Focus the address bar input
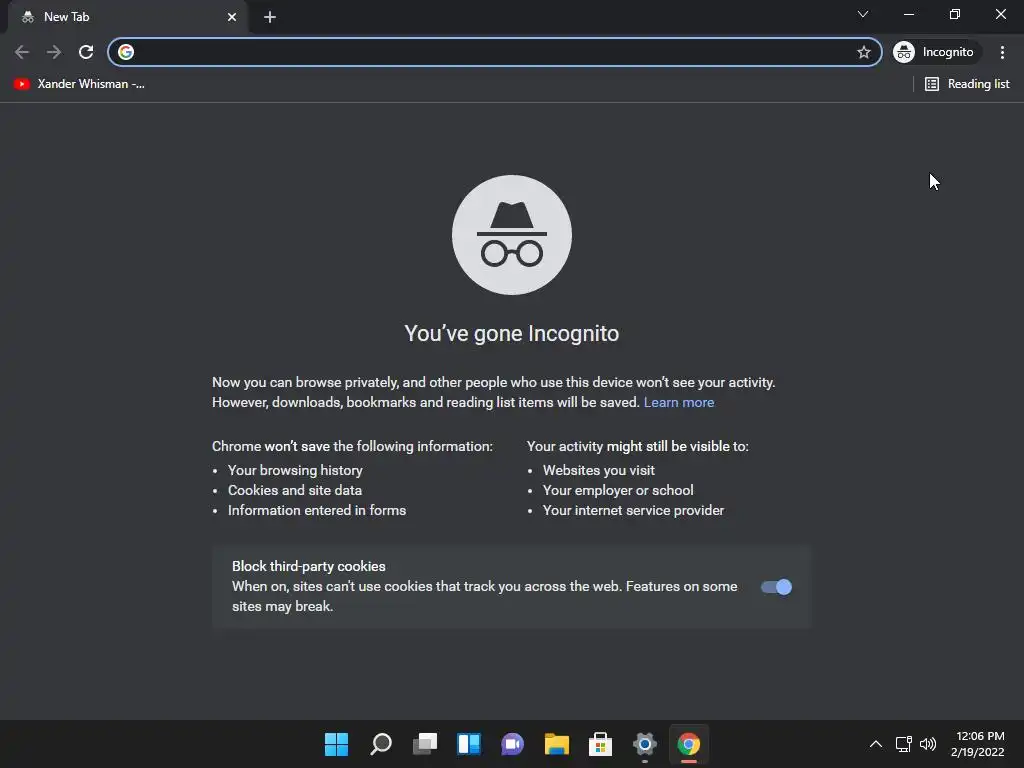1024x768 pixels. coord(494,52)
